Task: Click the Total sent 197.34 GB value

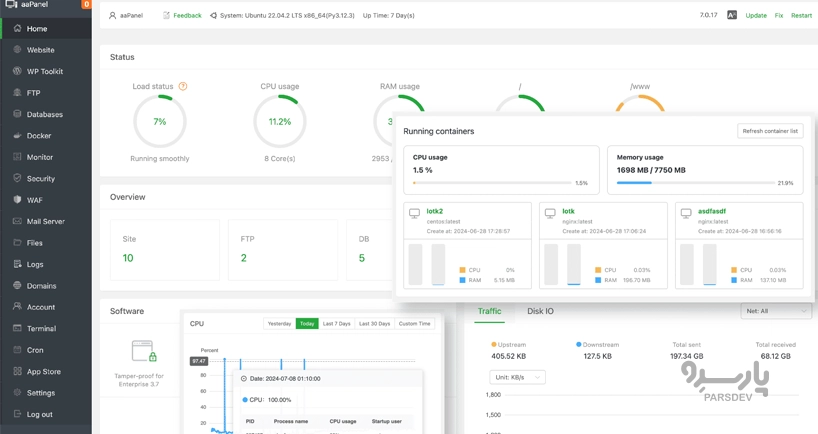Action: [x=687, y=356]
